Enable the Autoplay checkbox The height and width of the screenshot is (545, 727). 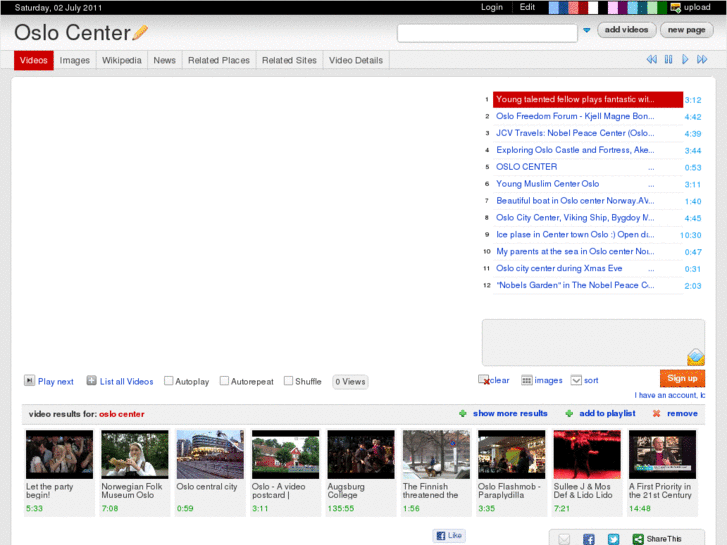[169, 381]
